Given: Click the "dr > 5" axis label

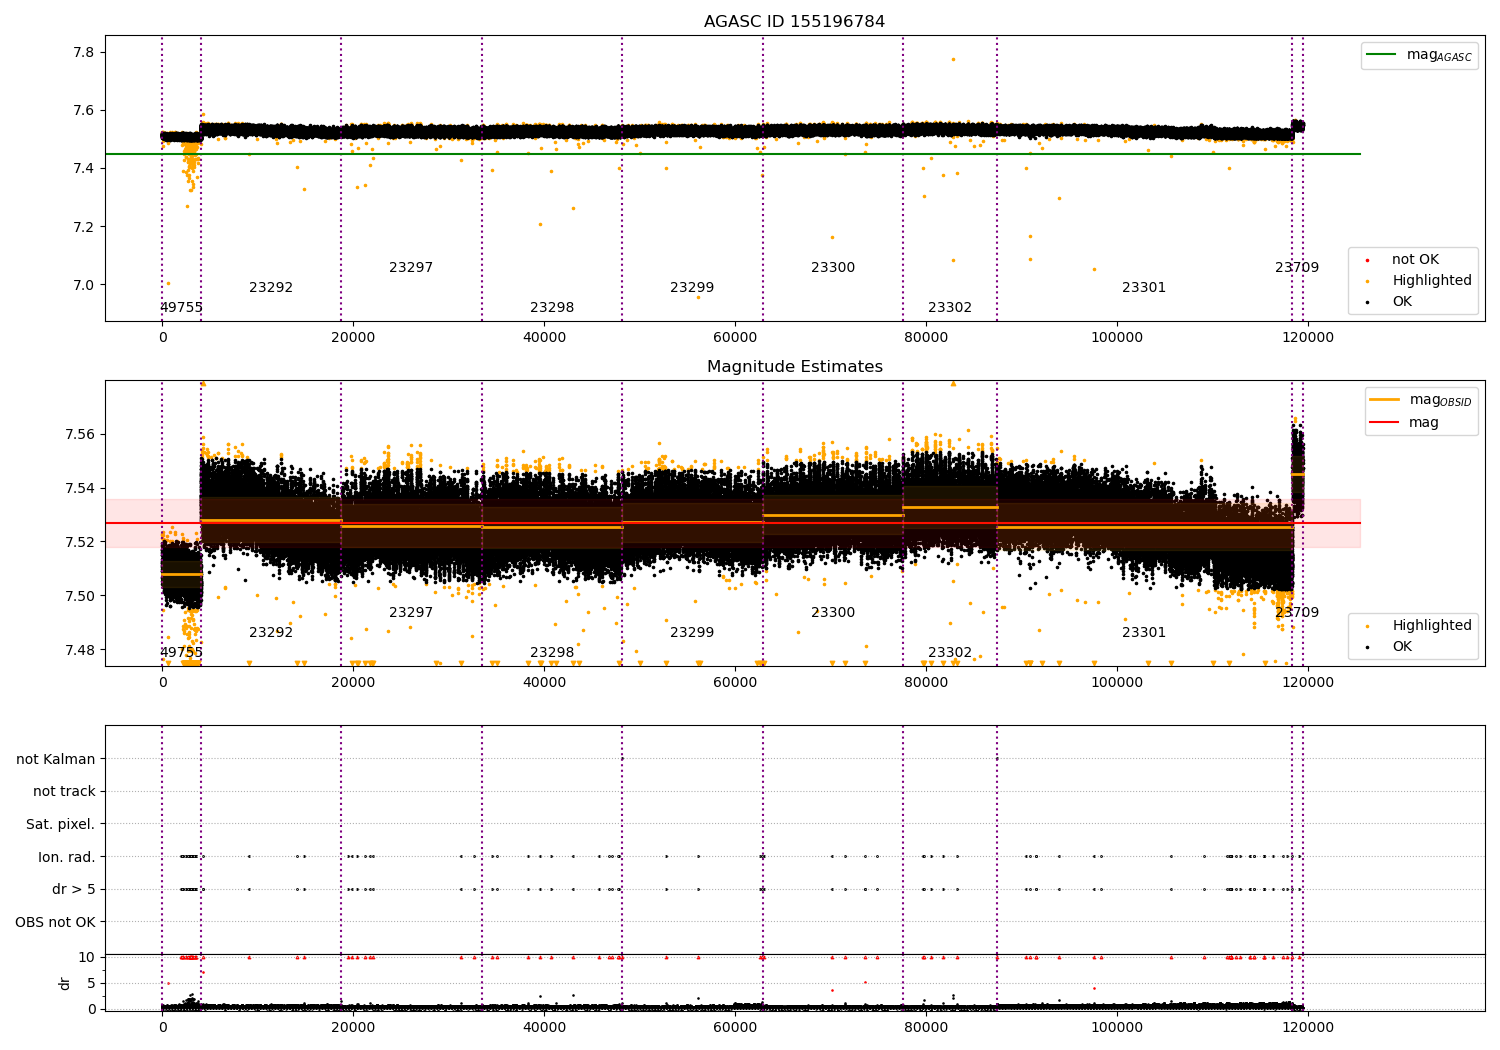Looking at the screenshot, I should (74, 890).
